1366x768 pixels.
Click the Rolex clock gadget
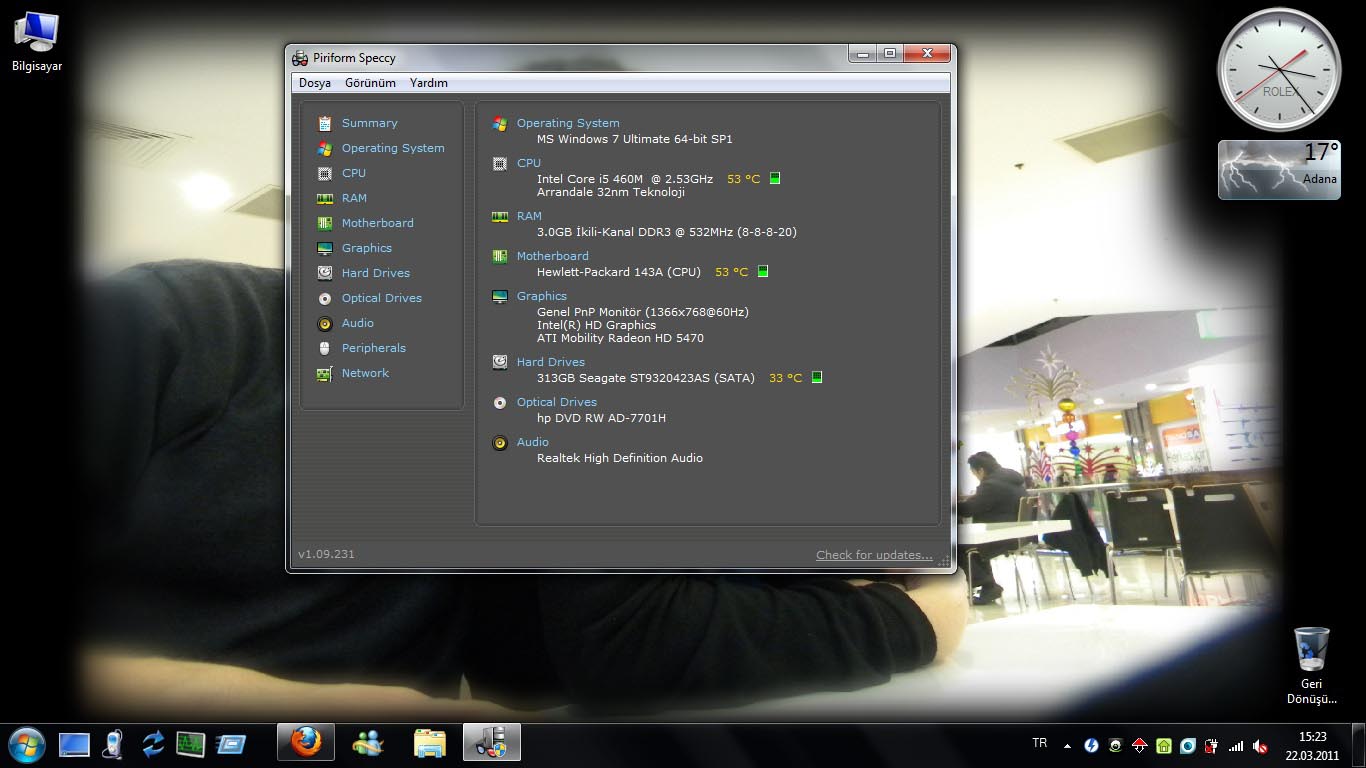(x=1279, y=69)
